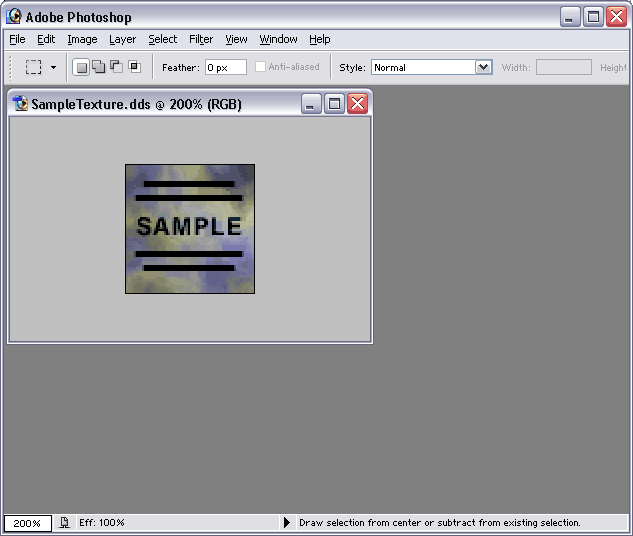Viewport: 633px width, 536px height.
Task: Open the Edit menu
Action: pos(46,39)
